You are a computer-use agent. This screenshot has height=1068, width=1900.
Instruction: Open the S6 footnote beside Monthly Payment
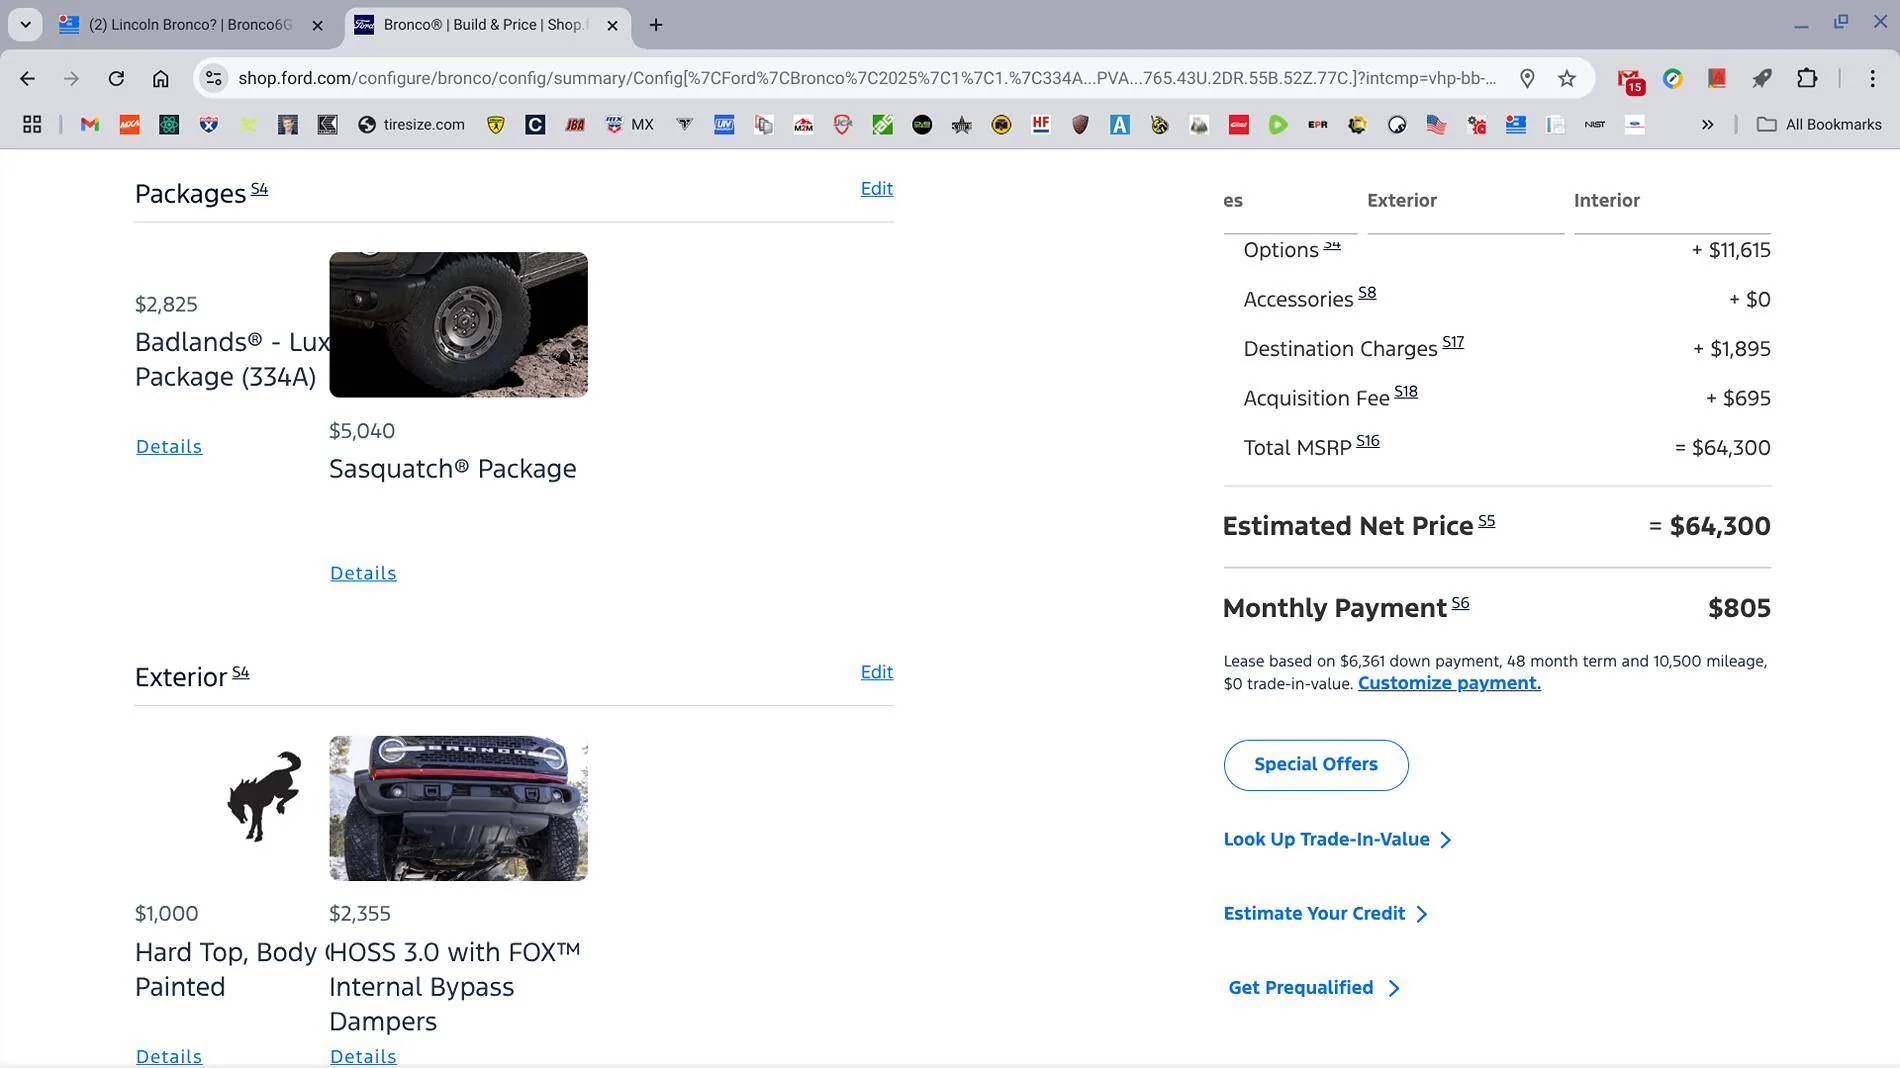pos(1461,603)
